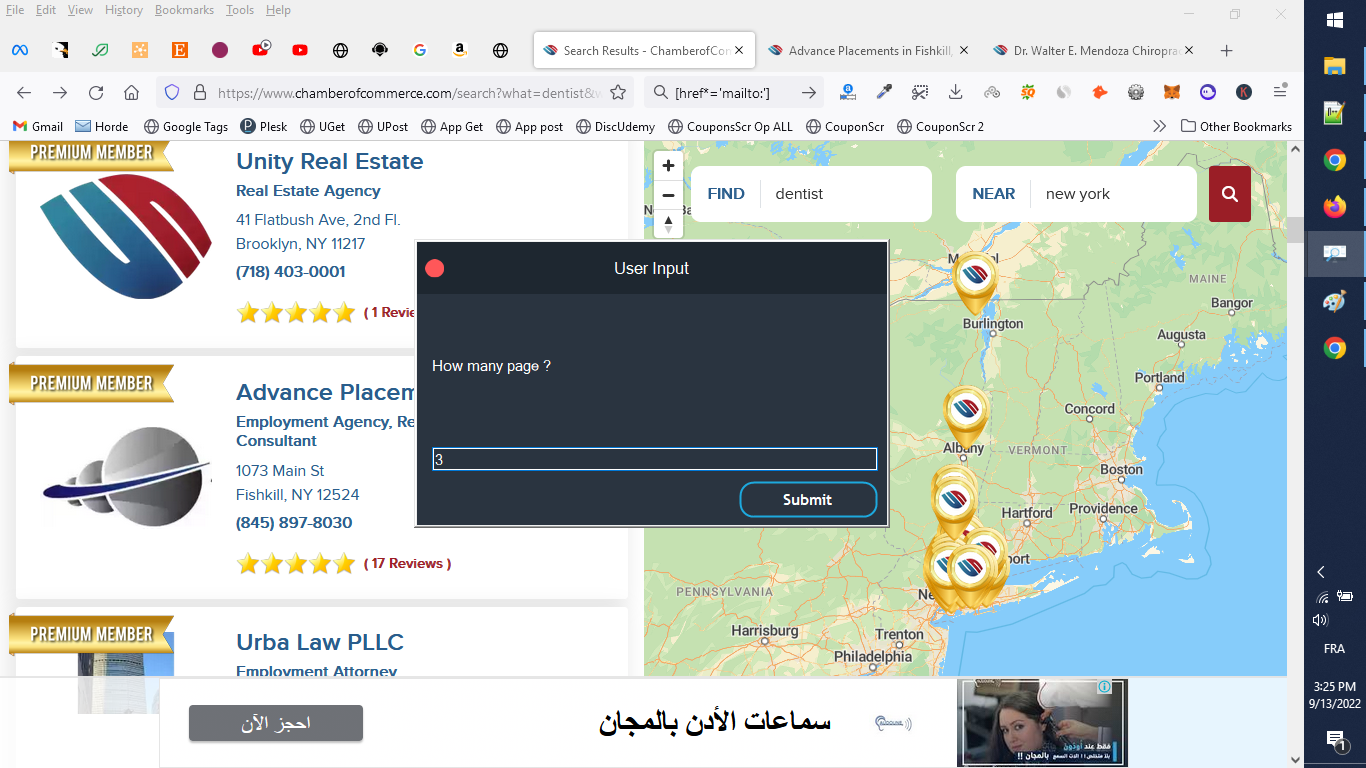Viewport: 1366px width, 768px height.
Task: Open the Firefox downloads arrow icon
Action: [x=955, y=92]
